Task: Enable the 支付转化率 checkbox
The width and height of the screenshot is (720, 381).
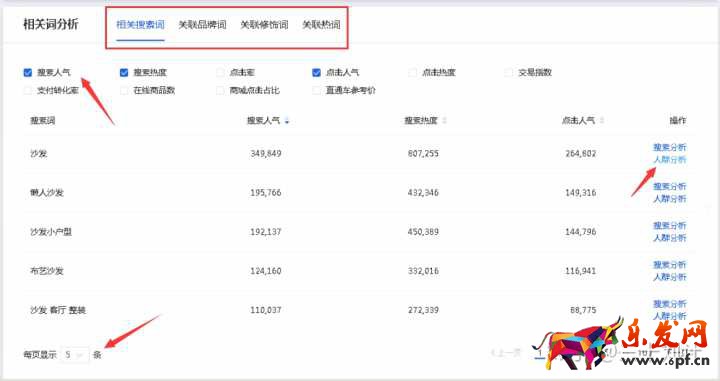Action: coord(28,90)
